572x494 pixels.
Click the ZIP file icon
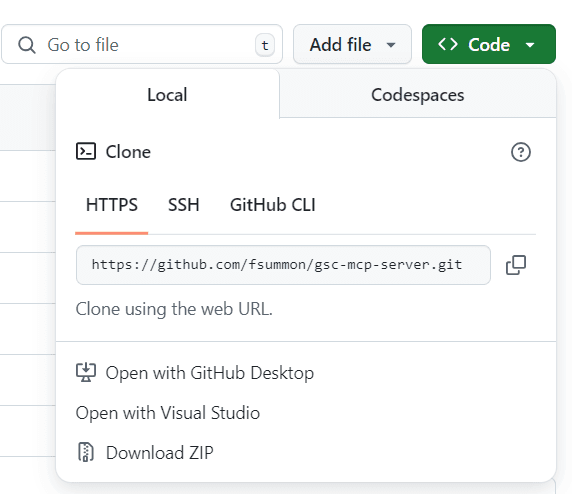(86, 452)
